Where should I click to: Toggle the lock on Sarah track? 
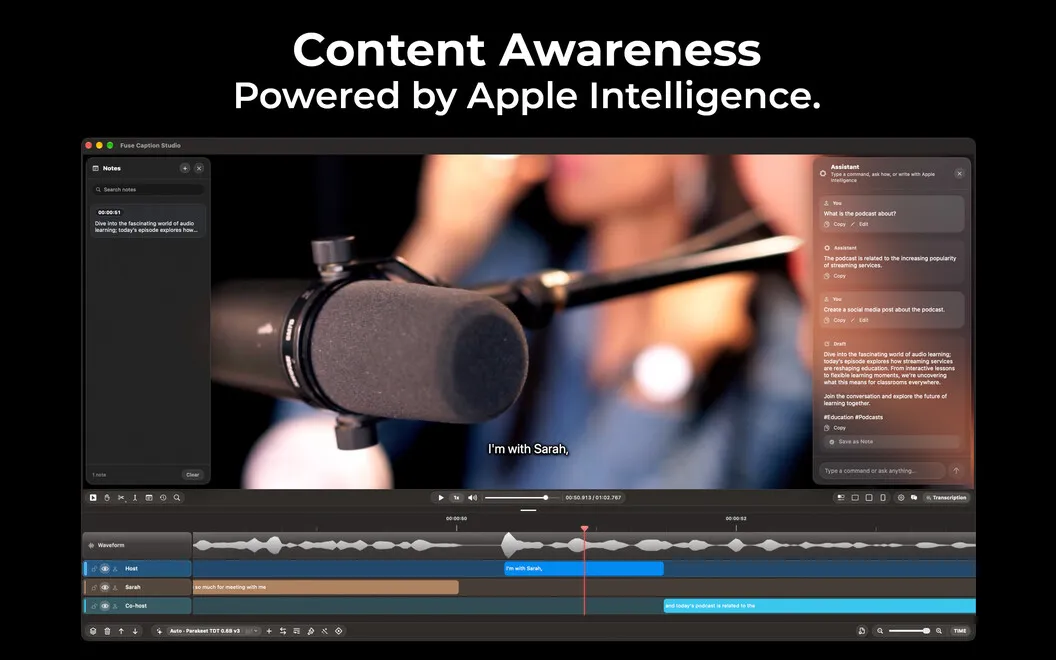pyautogui.click(x=94, y=587)
